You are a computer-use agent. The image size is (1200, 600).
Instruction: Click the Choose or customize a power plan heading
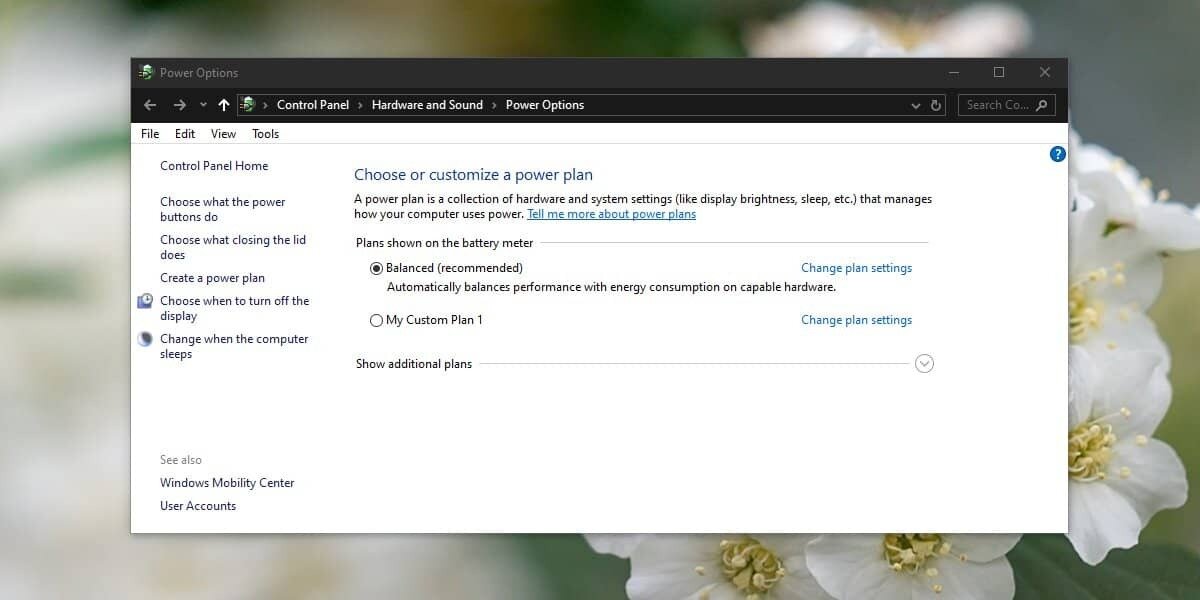(473, 175)
